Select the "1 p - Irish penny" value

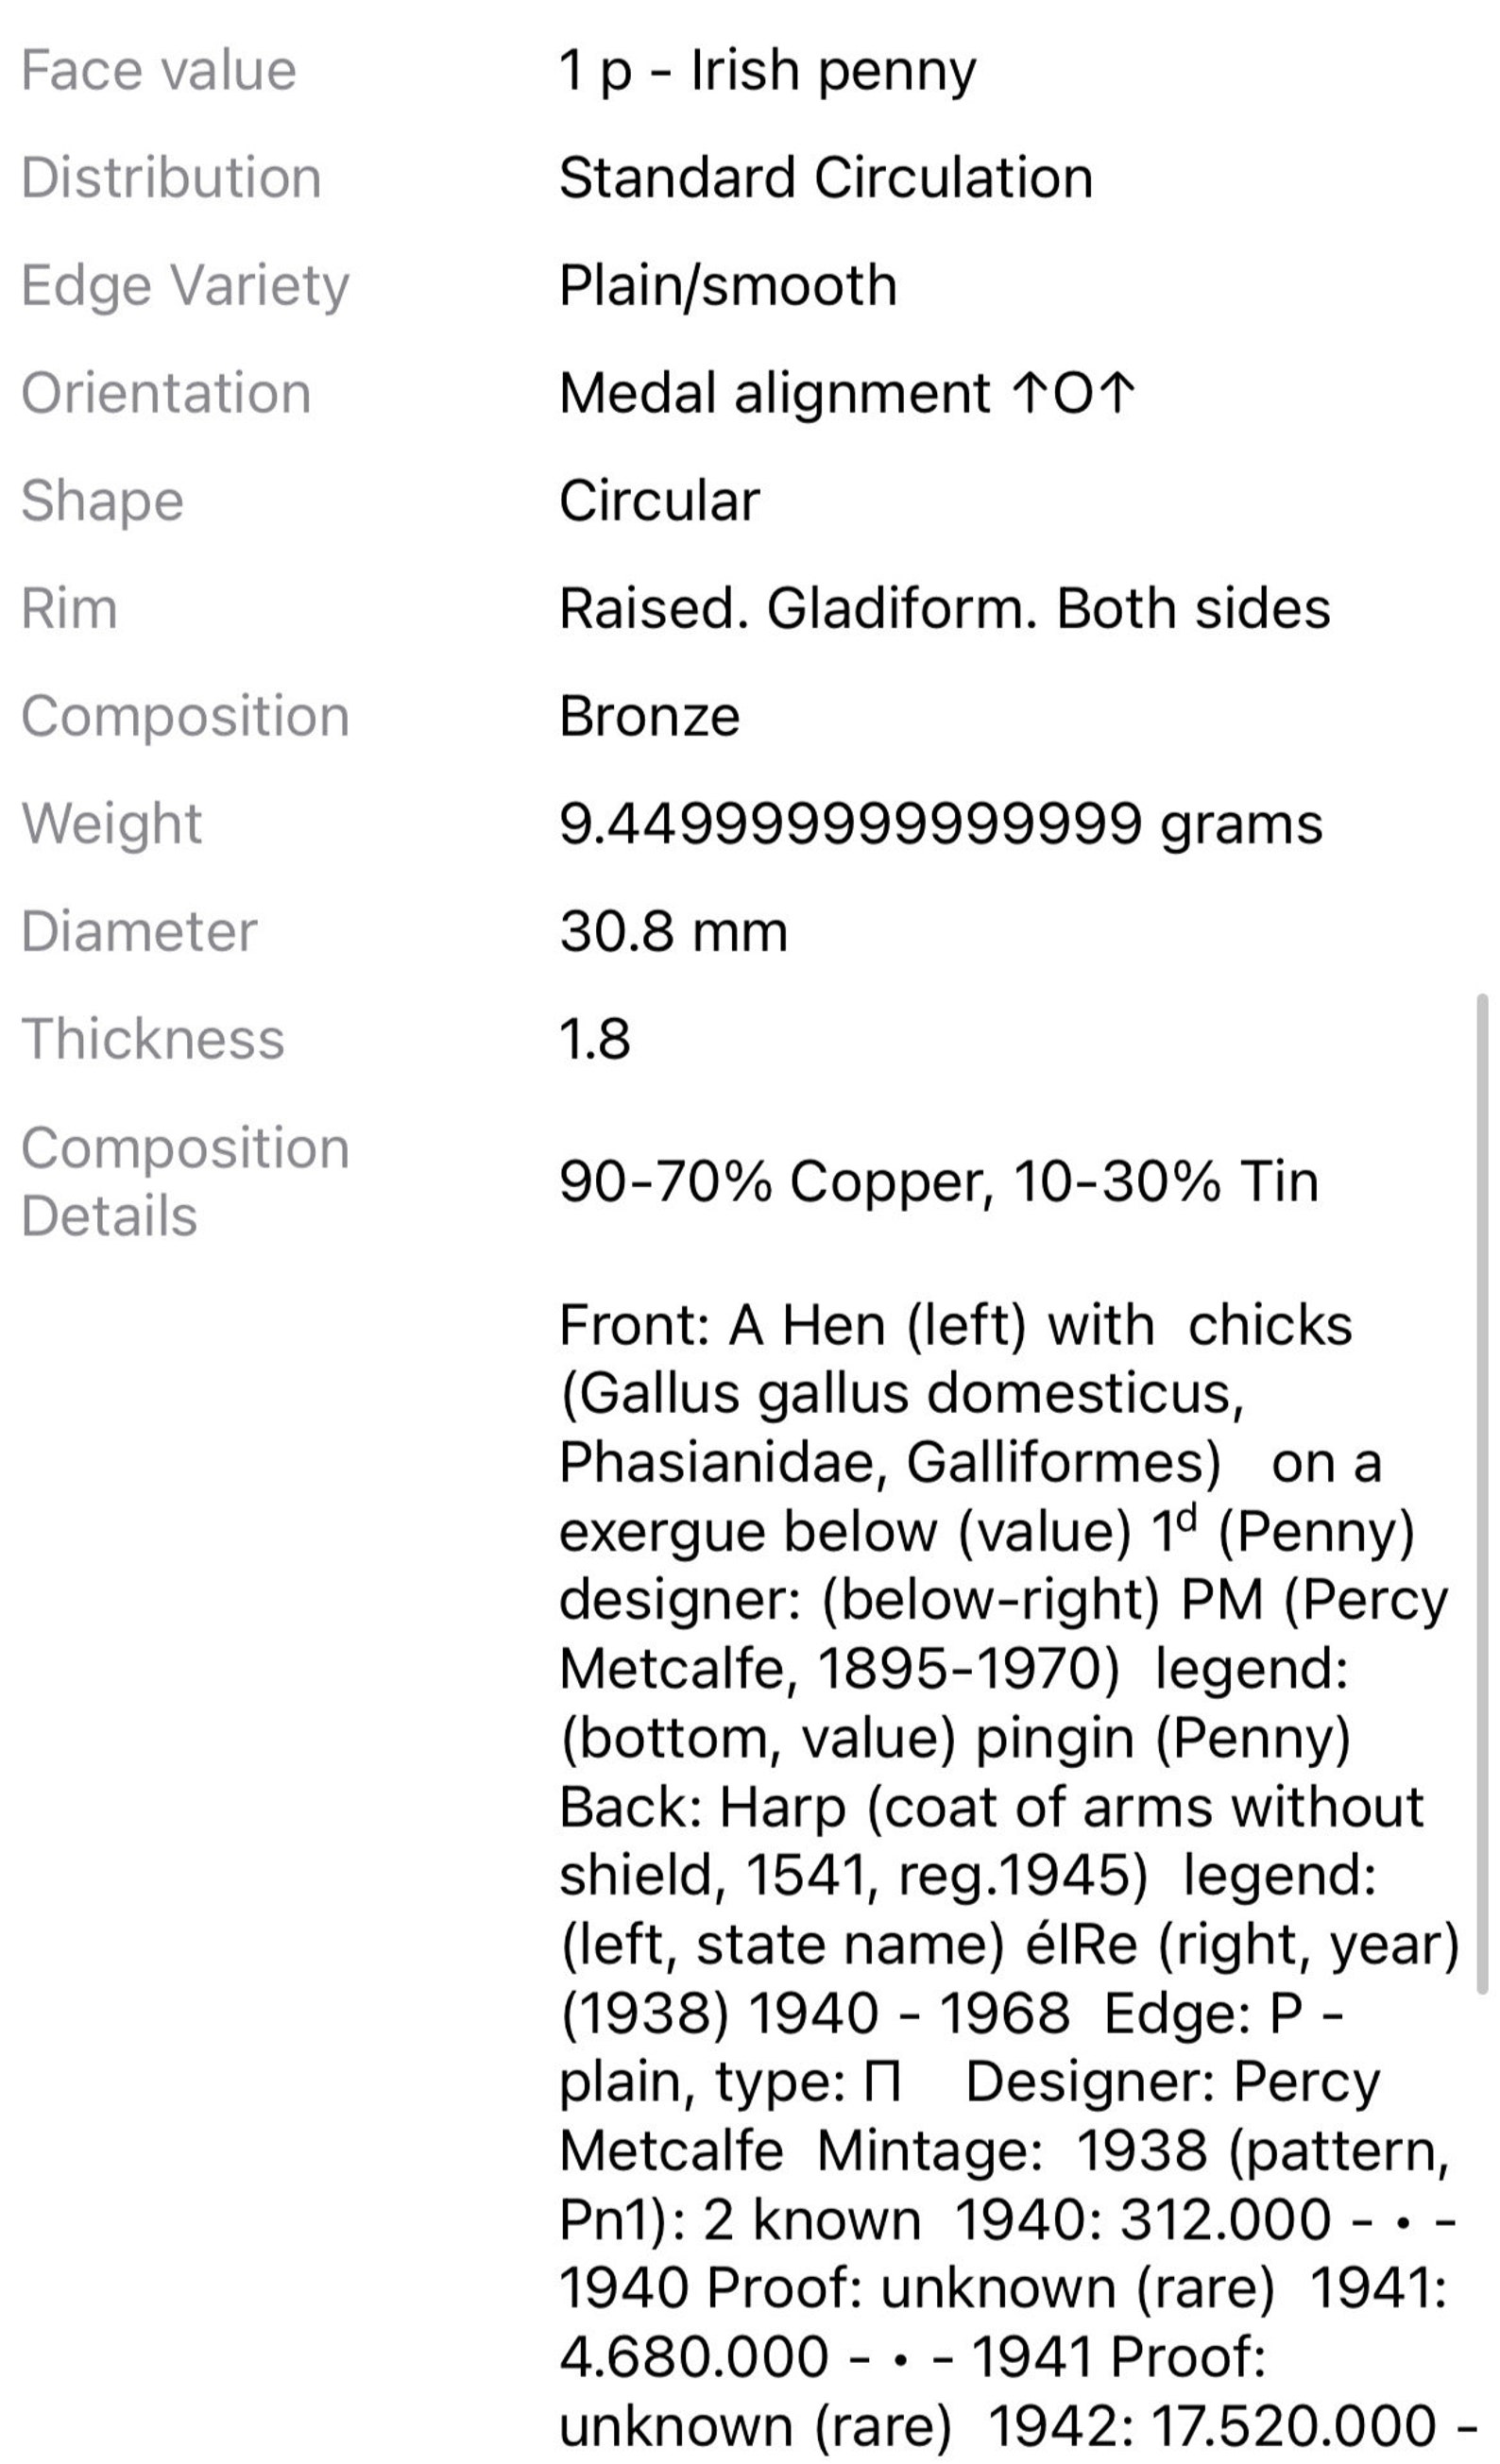[767, 72]
